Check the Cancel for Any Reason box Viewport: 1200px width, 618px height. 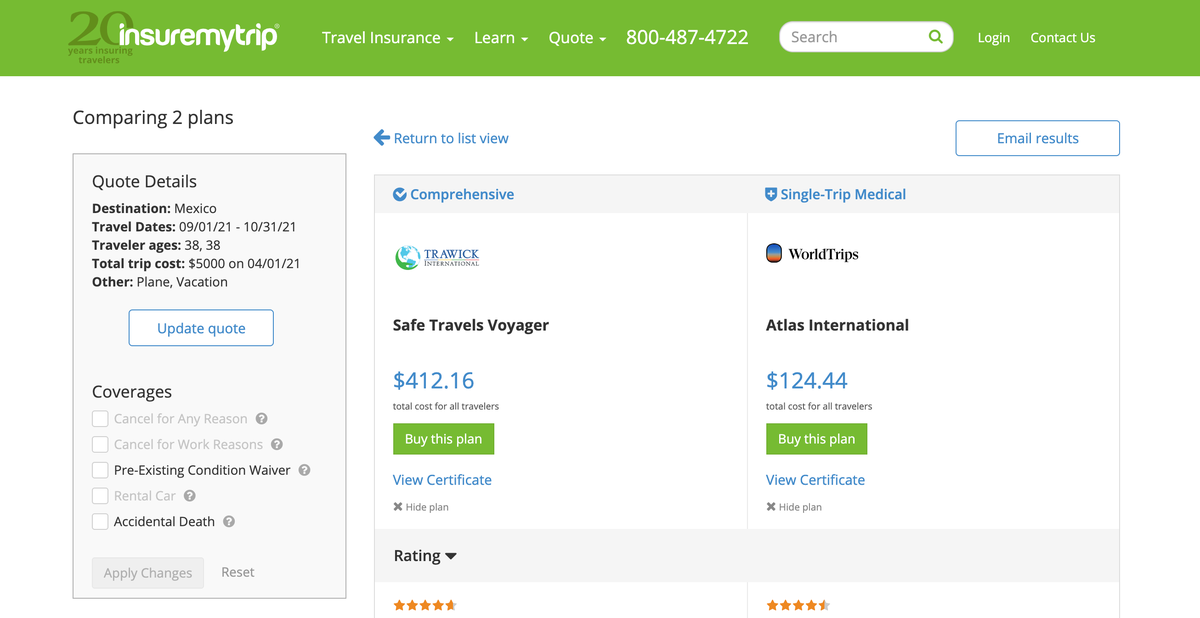[x=100, y=418]
